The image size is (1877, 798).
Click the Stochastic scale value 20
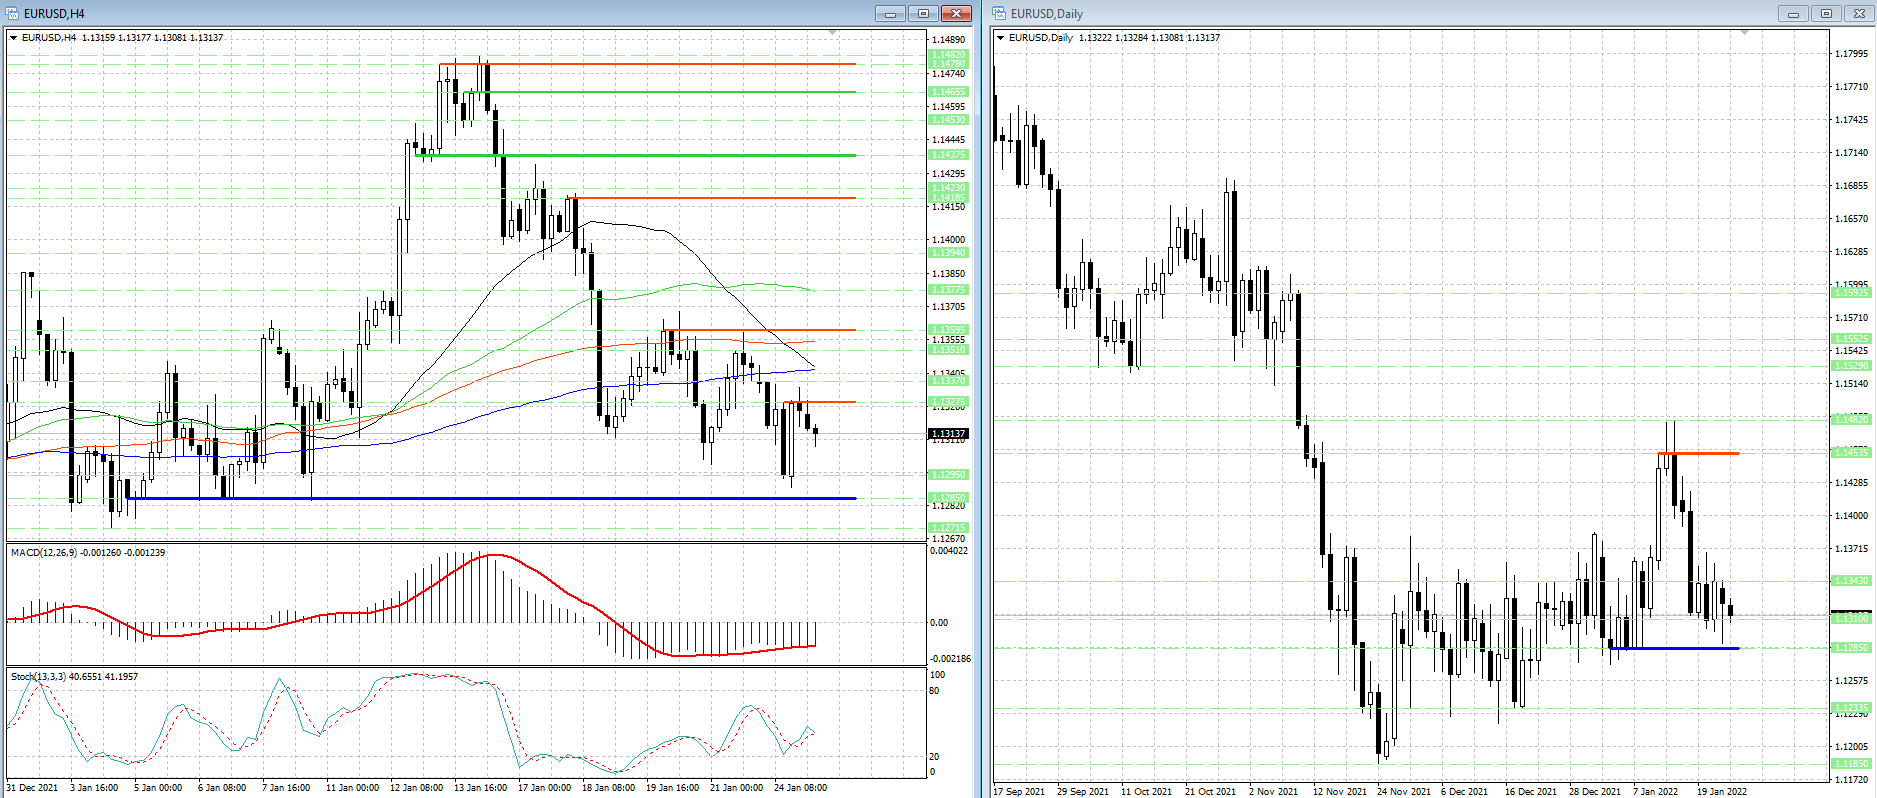click(x=934, y=757)
